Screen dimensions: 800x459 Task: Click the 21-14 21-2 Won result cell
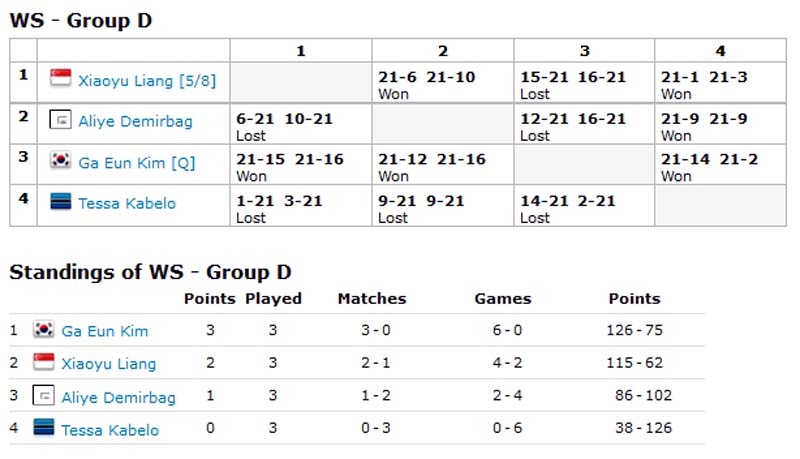(x=720, y=165)
